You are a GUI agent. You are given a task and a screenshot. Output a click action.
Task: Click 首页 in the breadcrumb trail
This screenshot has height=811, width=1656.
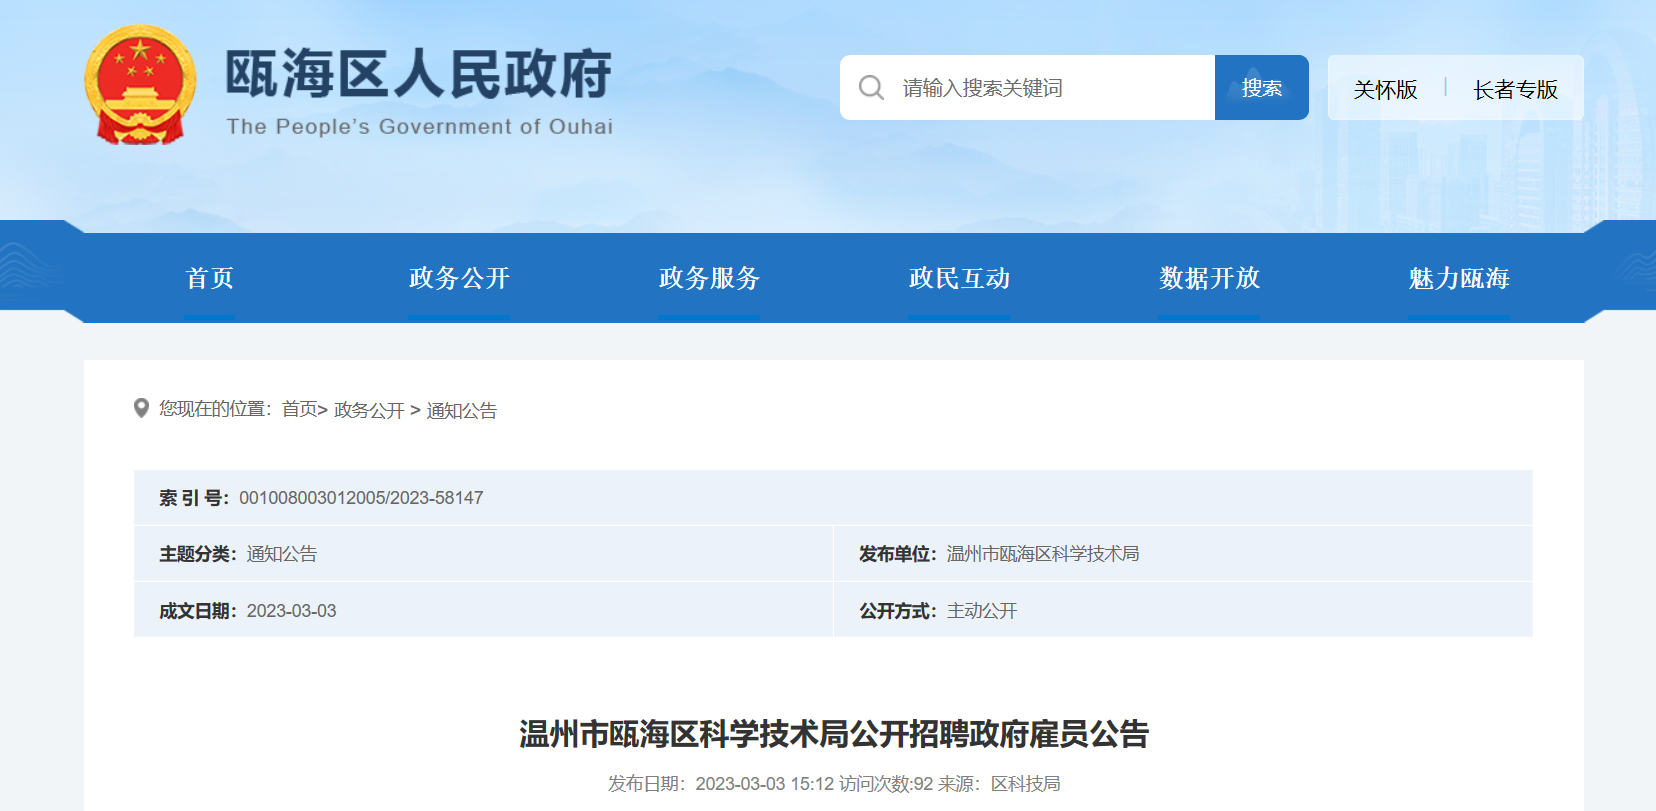tap(299, 409)
